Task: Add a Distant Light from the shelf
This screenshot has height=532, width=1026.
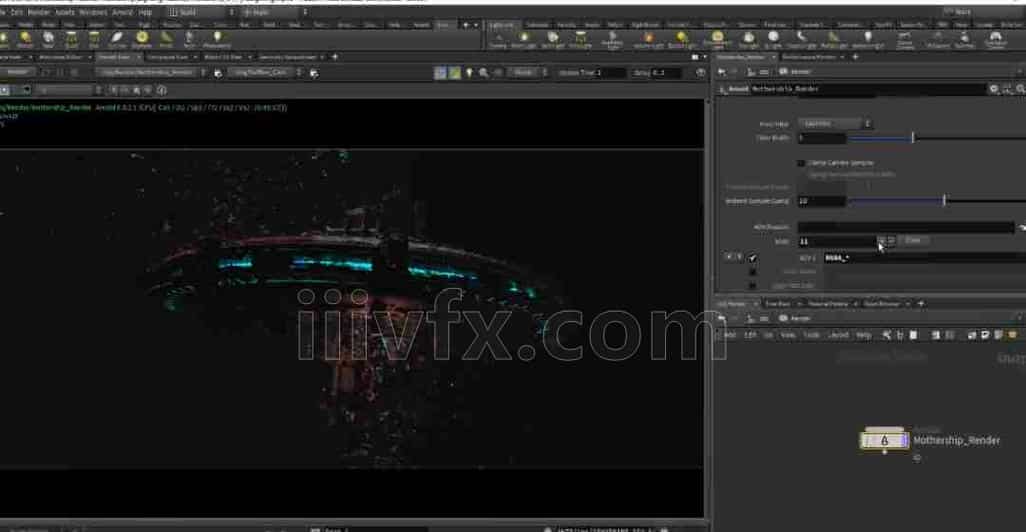Action: 681,39
